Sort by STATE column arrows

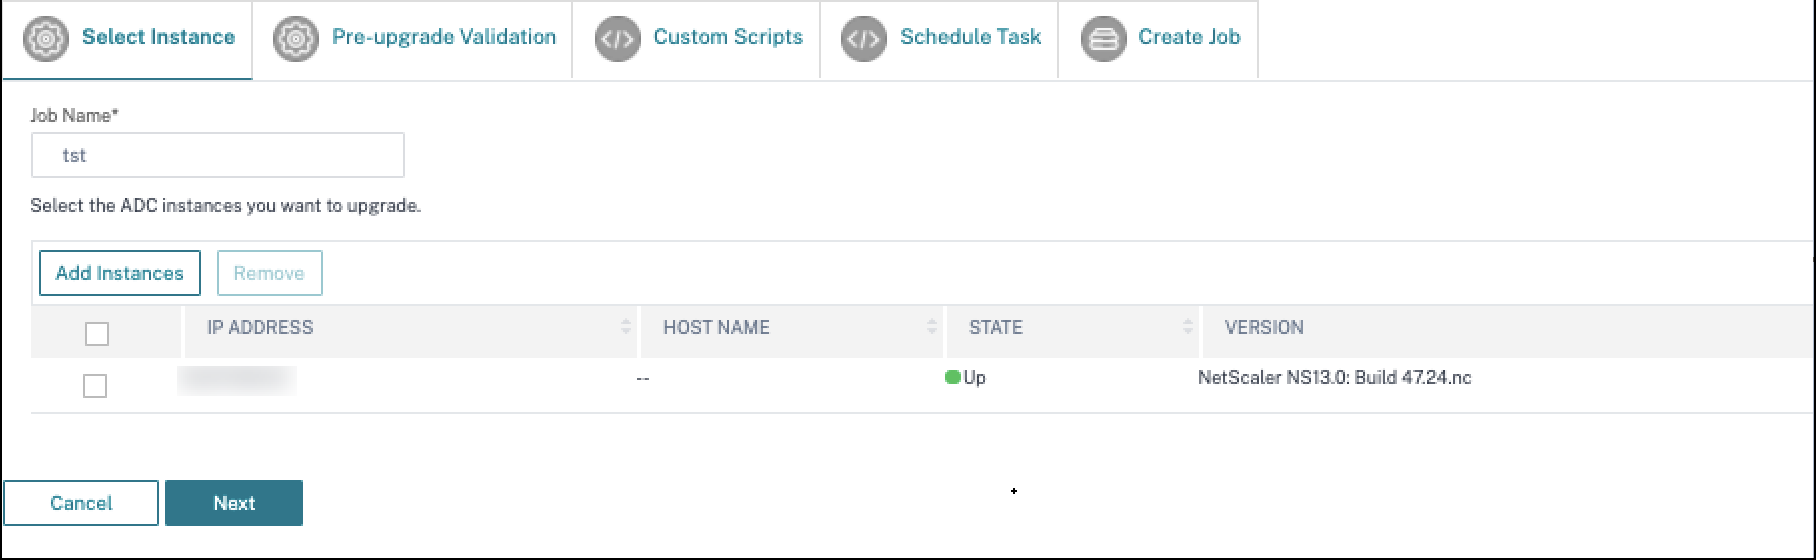(1188, 327)
